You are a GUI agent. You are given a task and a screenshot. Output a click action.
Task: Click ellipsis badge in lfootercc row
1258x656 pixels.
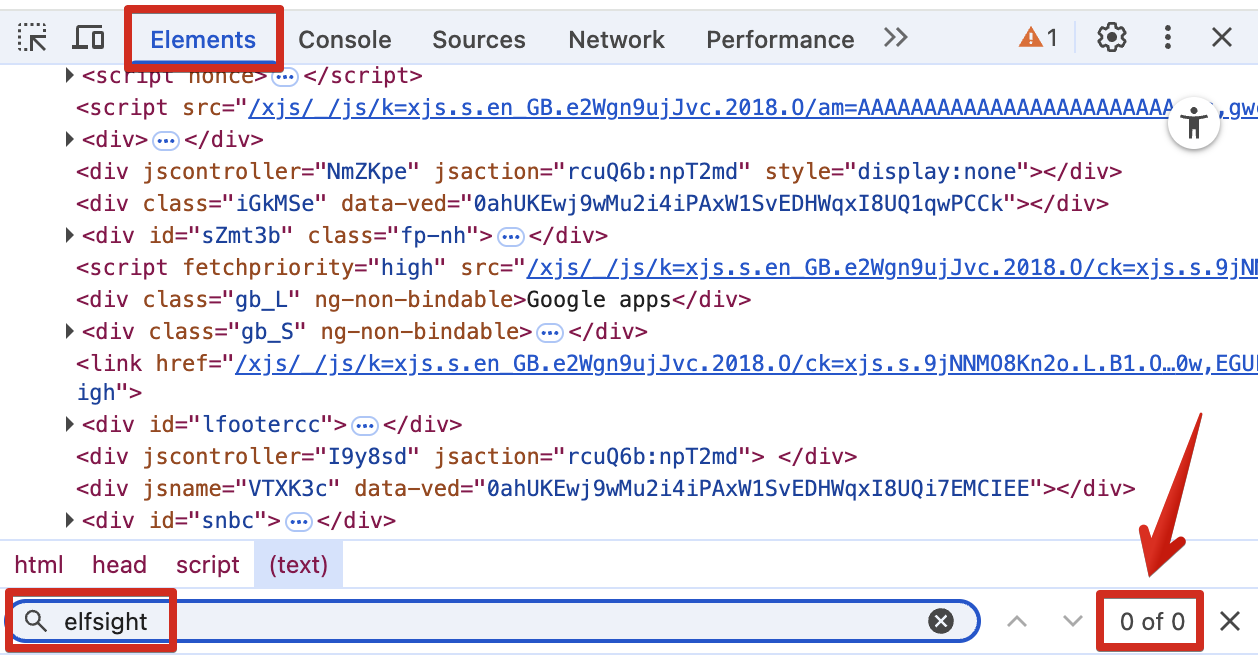pyautogui.click(x=365, y=427)
